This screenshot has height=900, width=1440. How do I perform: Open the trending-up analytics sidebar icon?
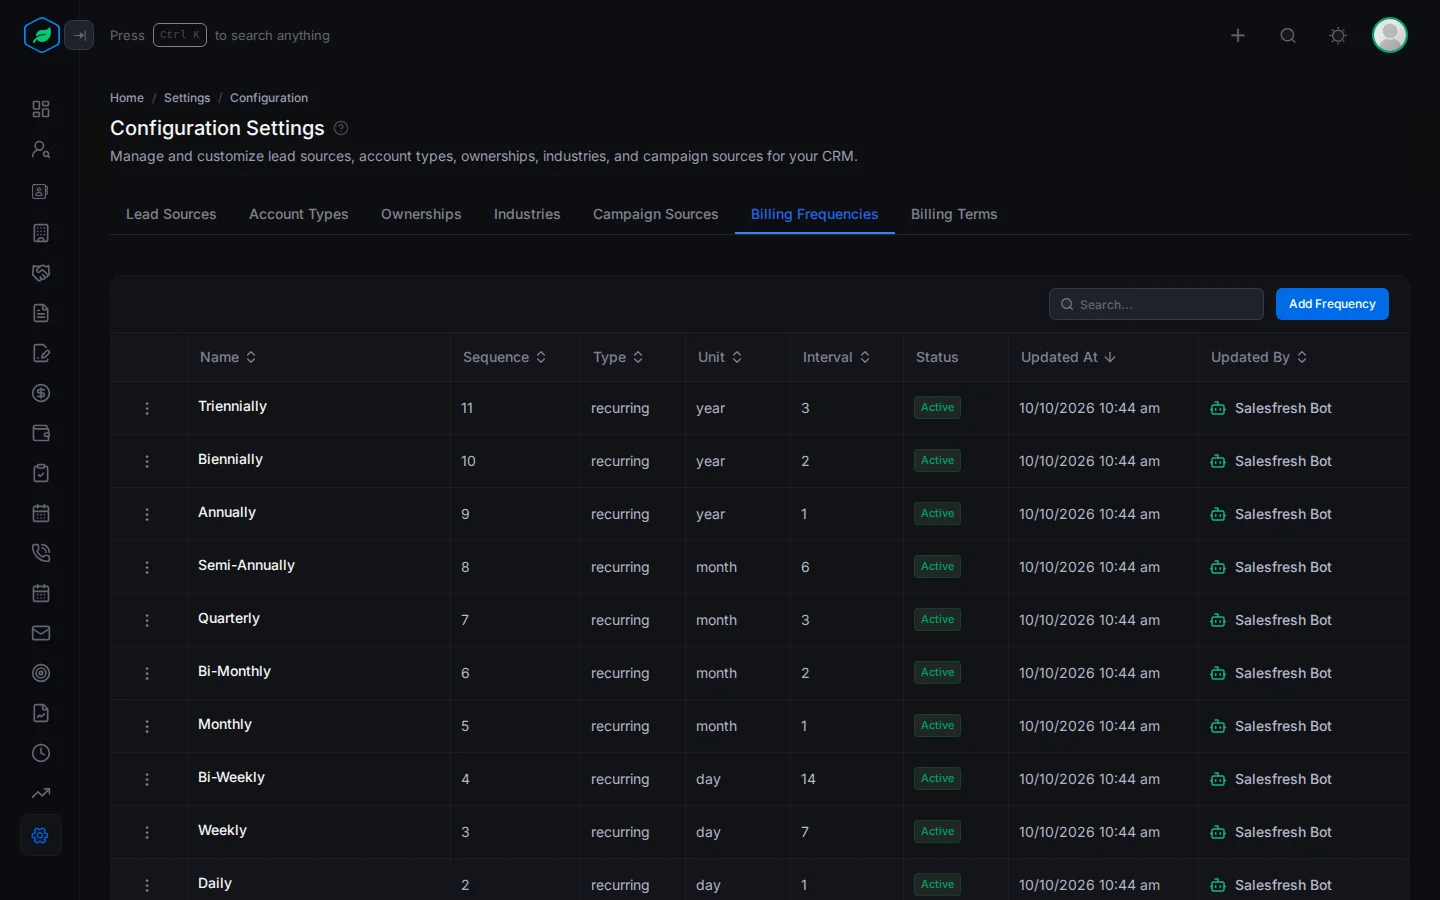(x=41, y=793)
